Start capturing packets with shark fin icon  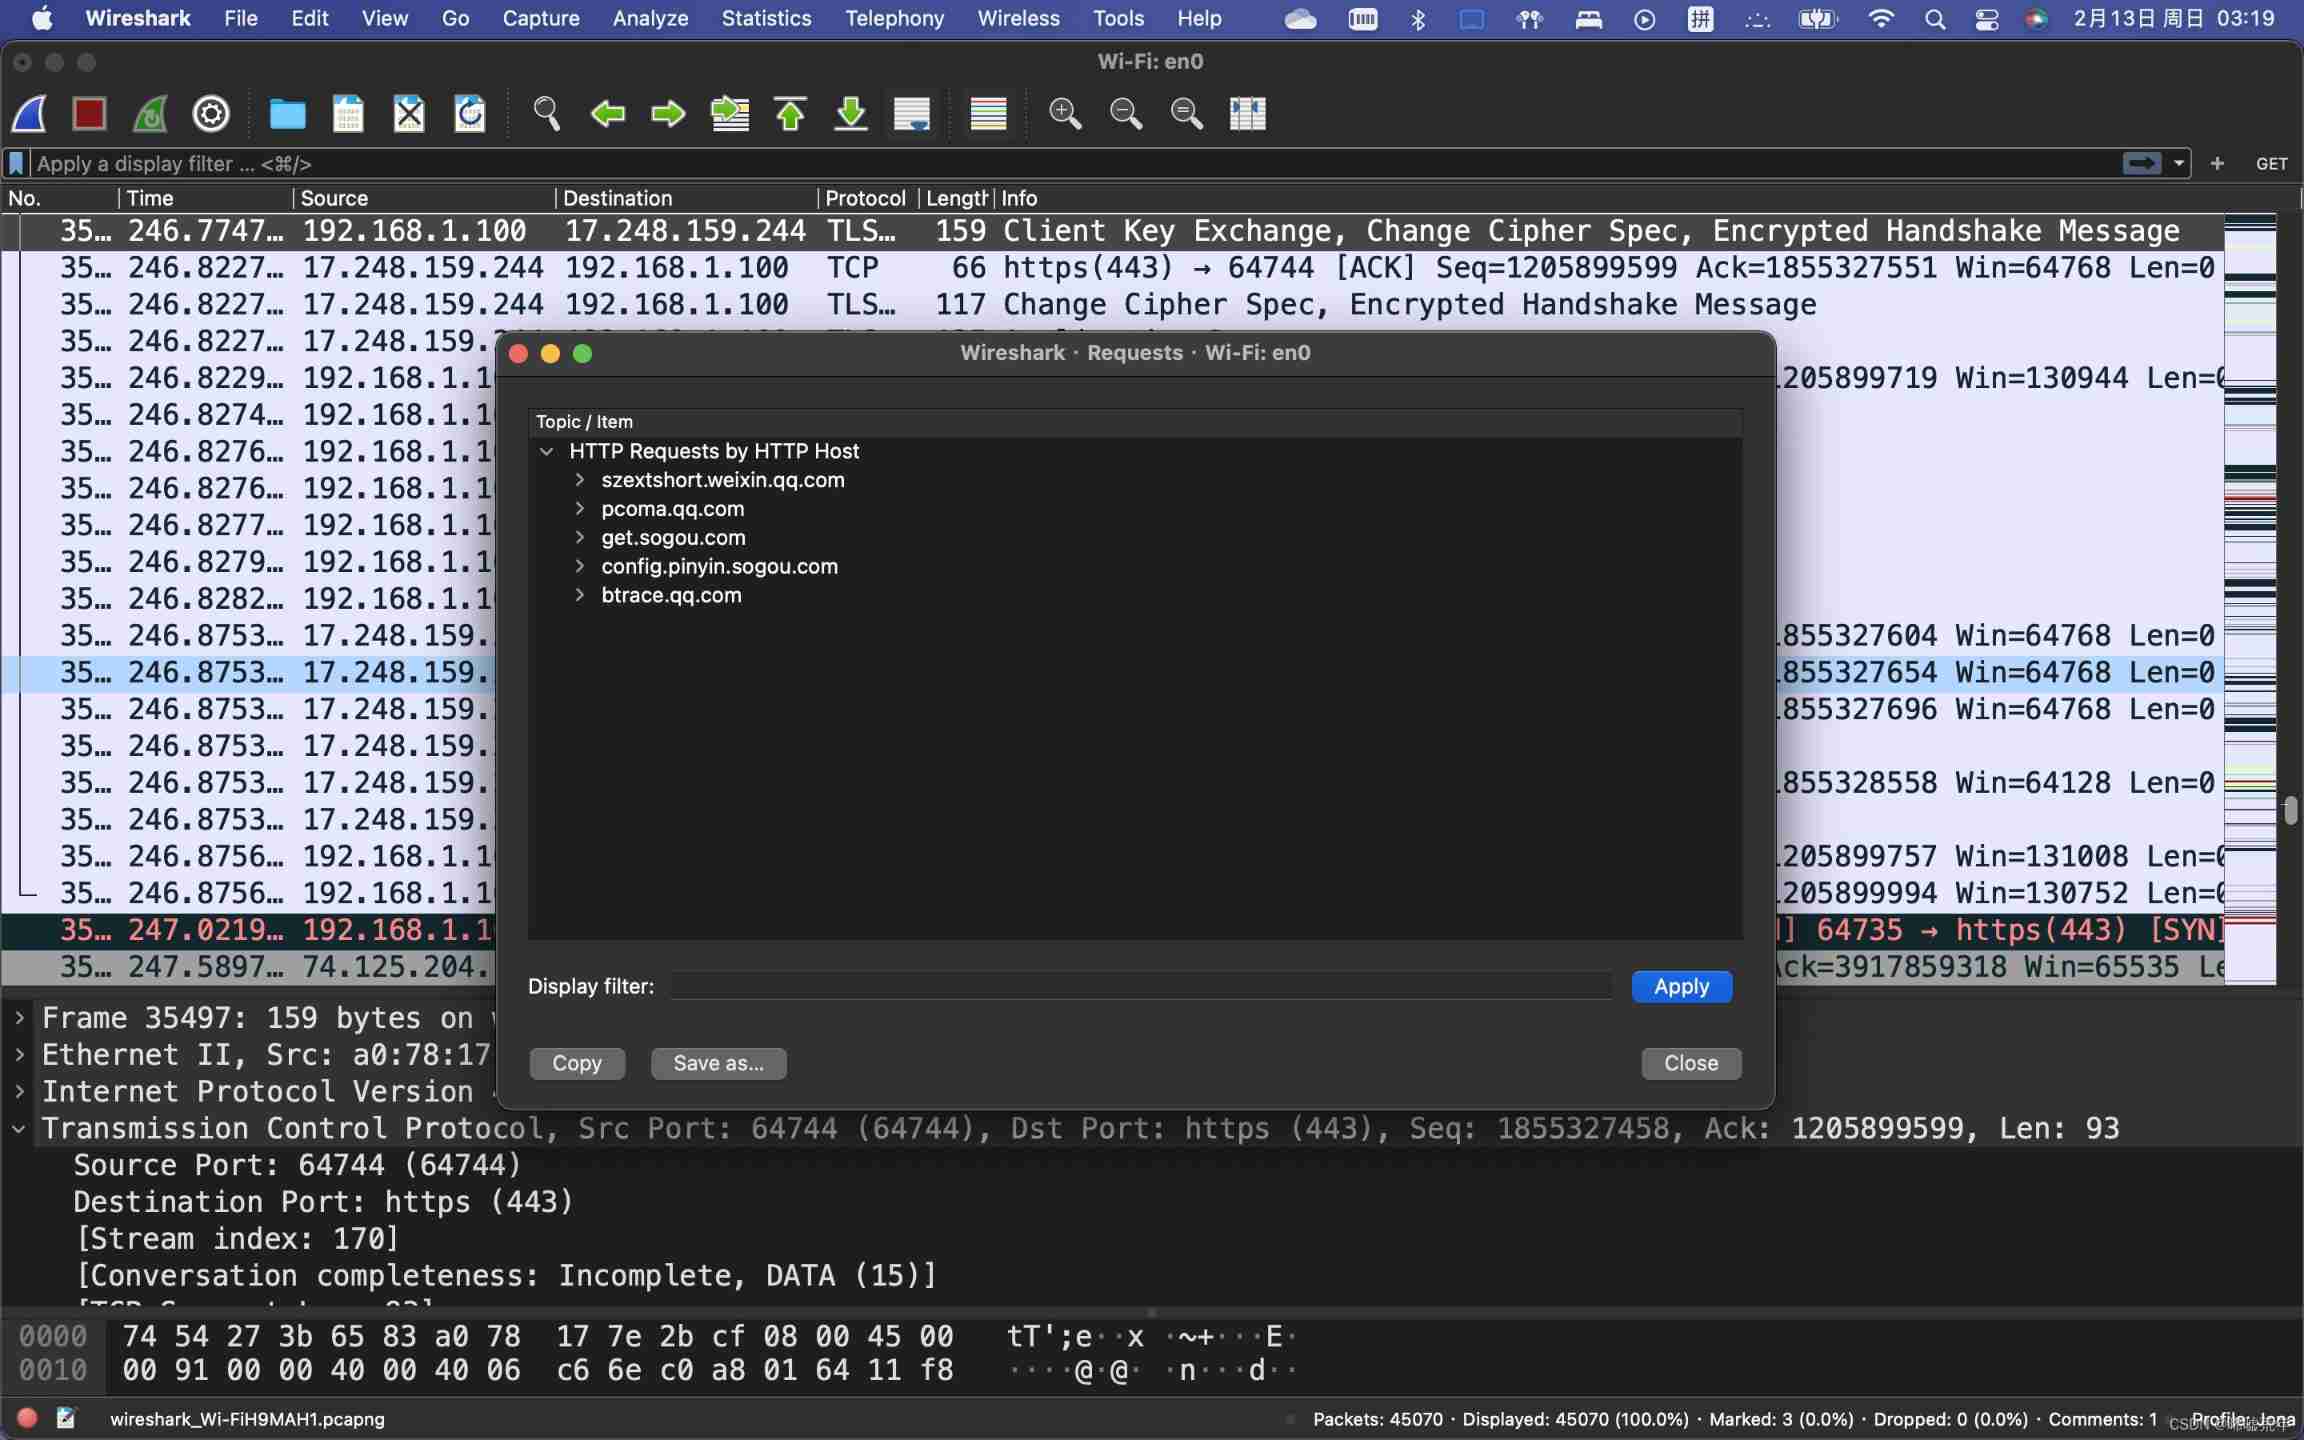pyautogui.click(x=30, y=114)
